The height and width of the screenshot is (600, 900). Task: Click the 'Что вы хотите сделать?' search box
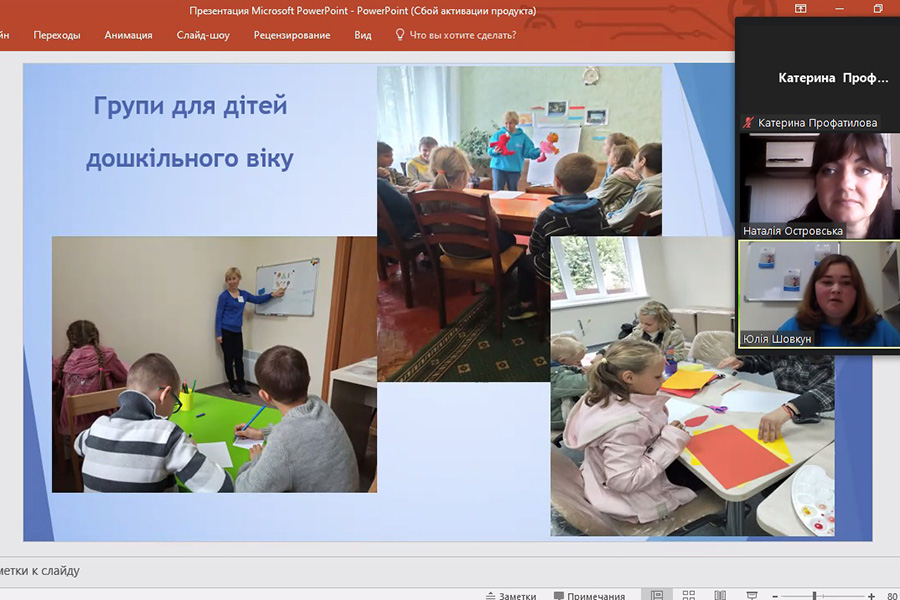point(463,35)
